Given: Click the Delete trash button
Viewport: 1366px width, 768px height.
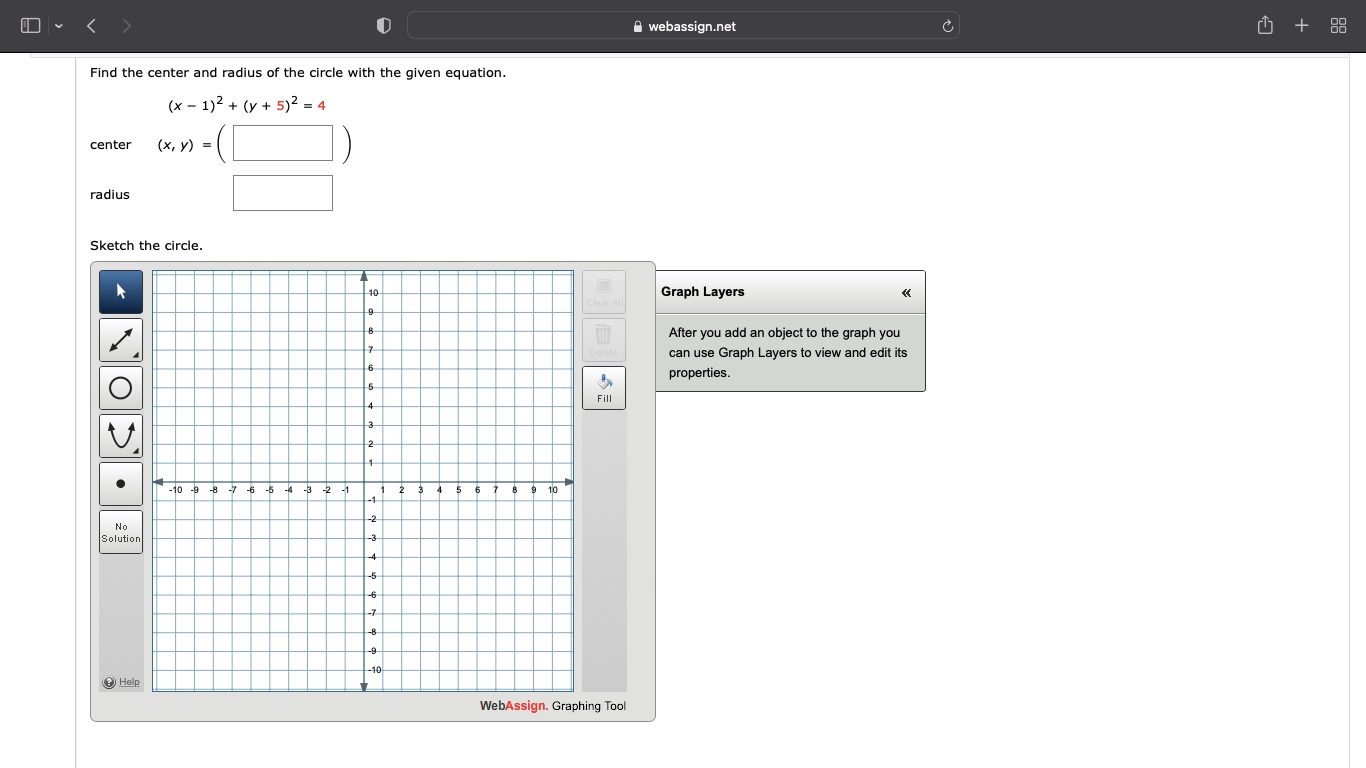Looking at the screenshot, I should (604, 340).
